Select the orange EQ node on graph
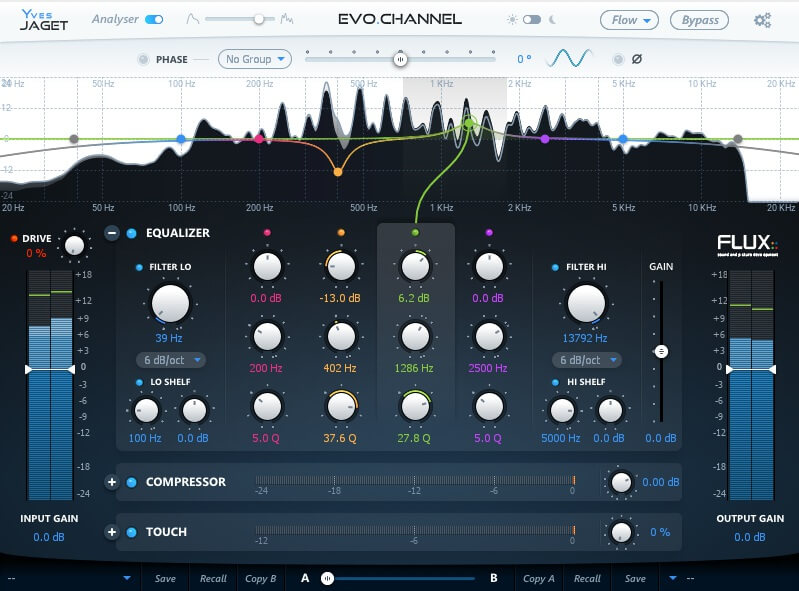Image resolution: width=799 pixels, height=591 pixels. pyautogui.click(x=337, y=172)
